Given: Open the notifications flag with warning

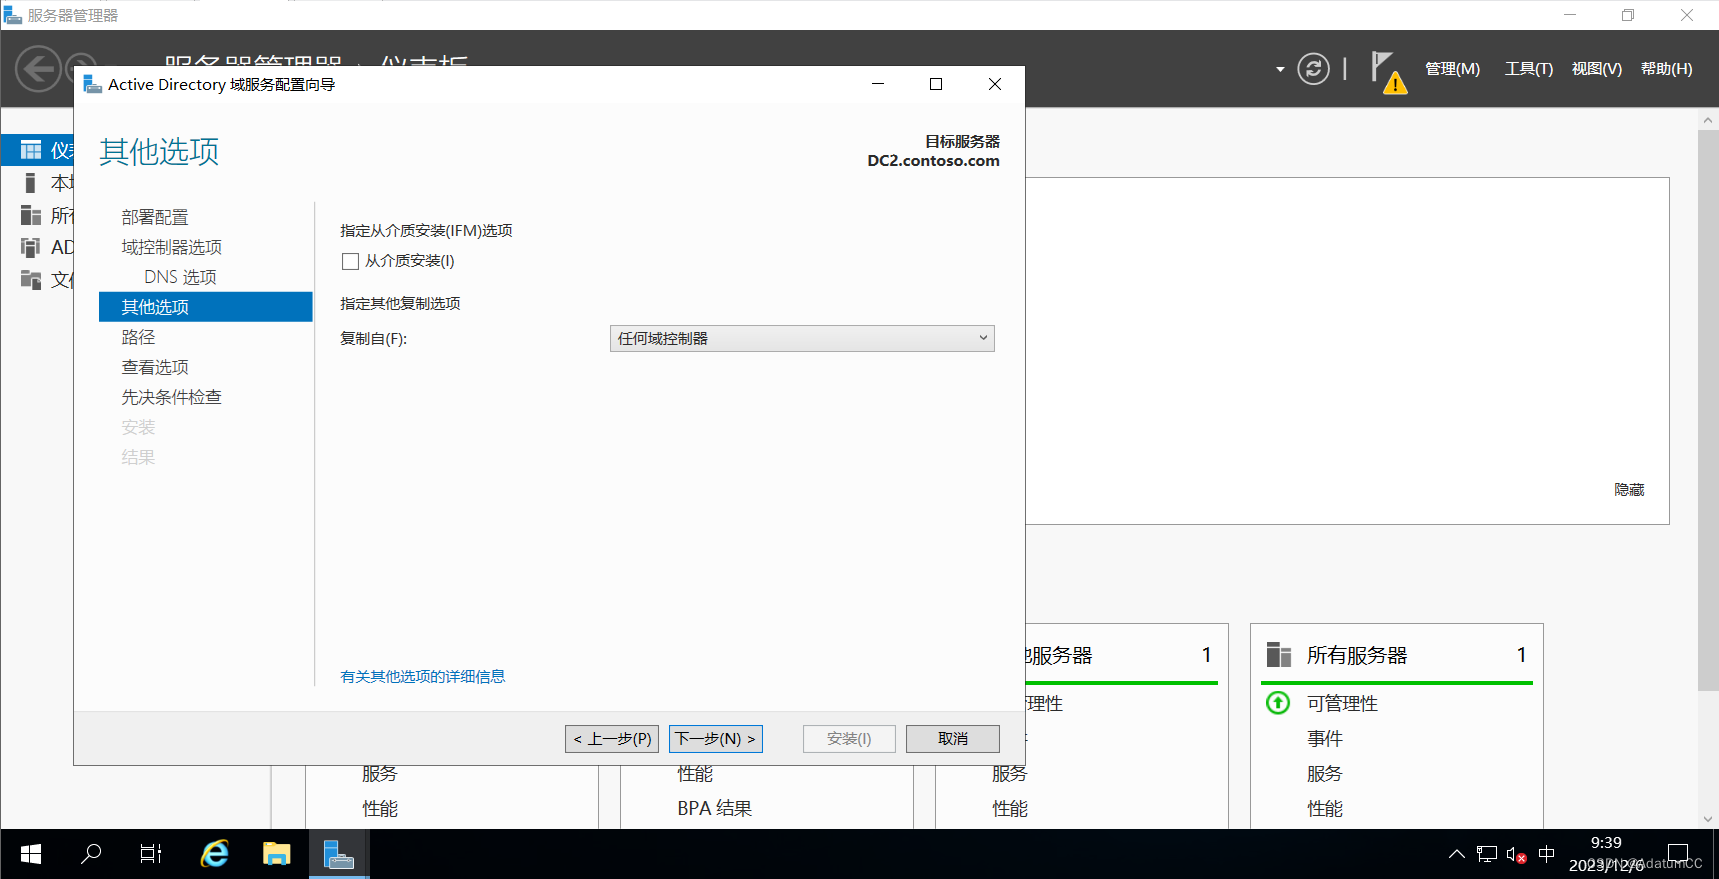Looking at the screenshot, I should [1388, 72].
